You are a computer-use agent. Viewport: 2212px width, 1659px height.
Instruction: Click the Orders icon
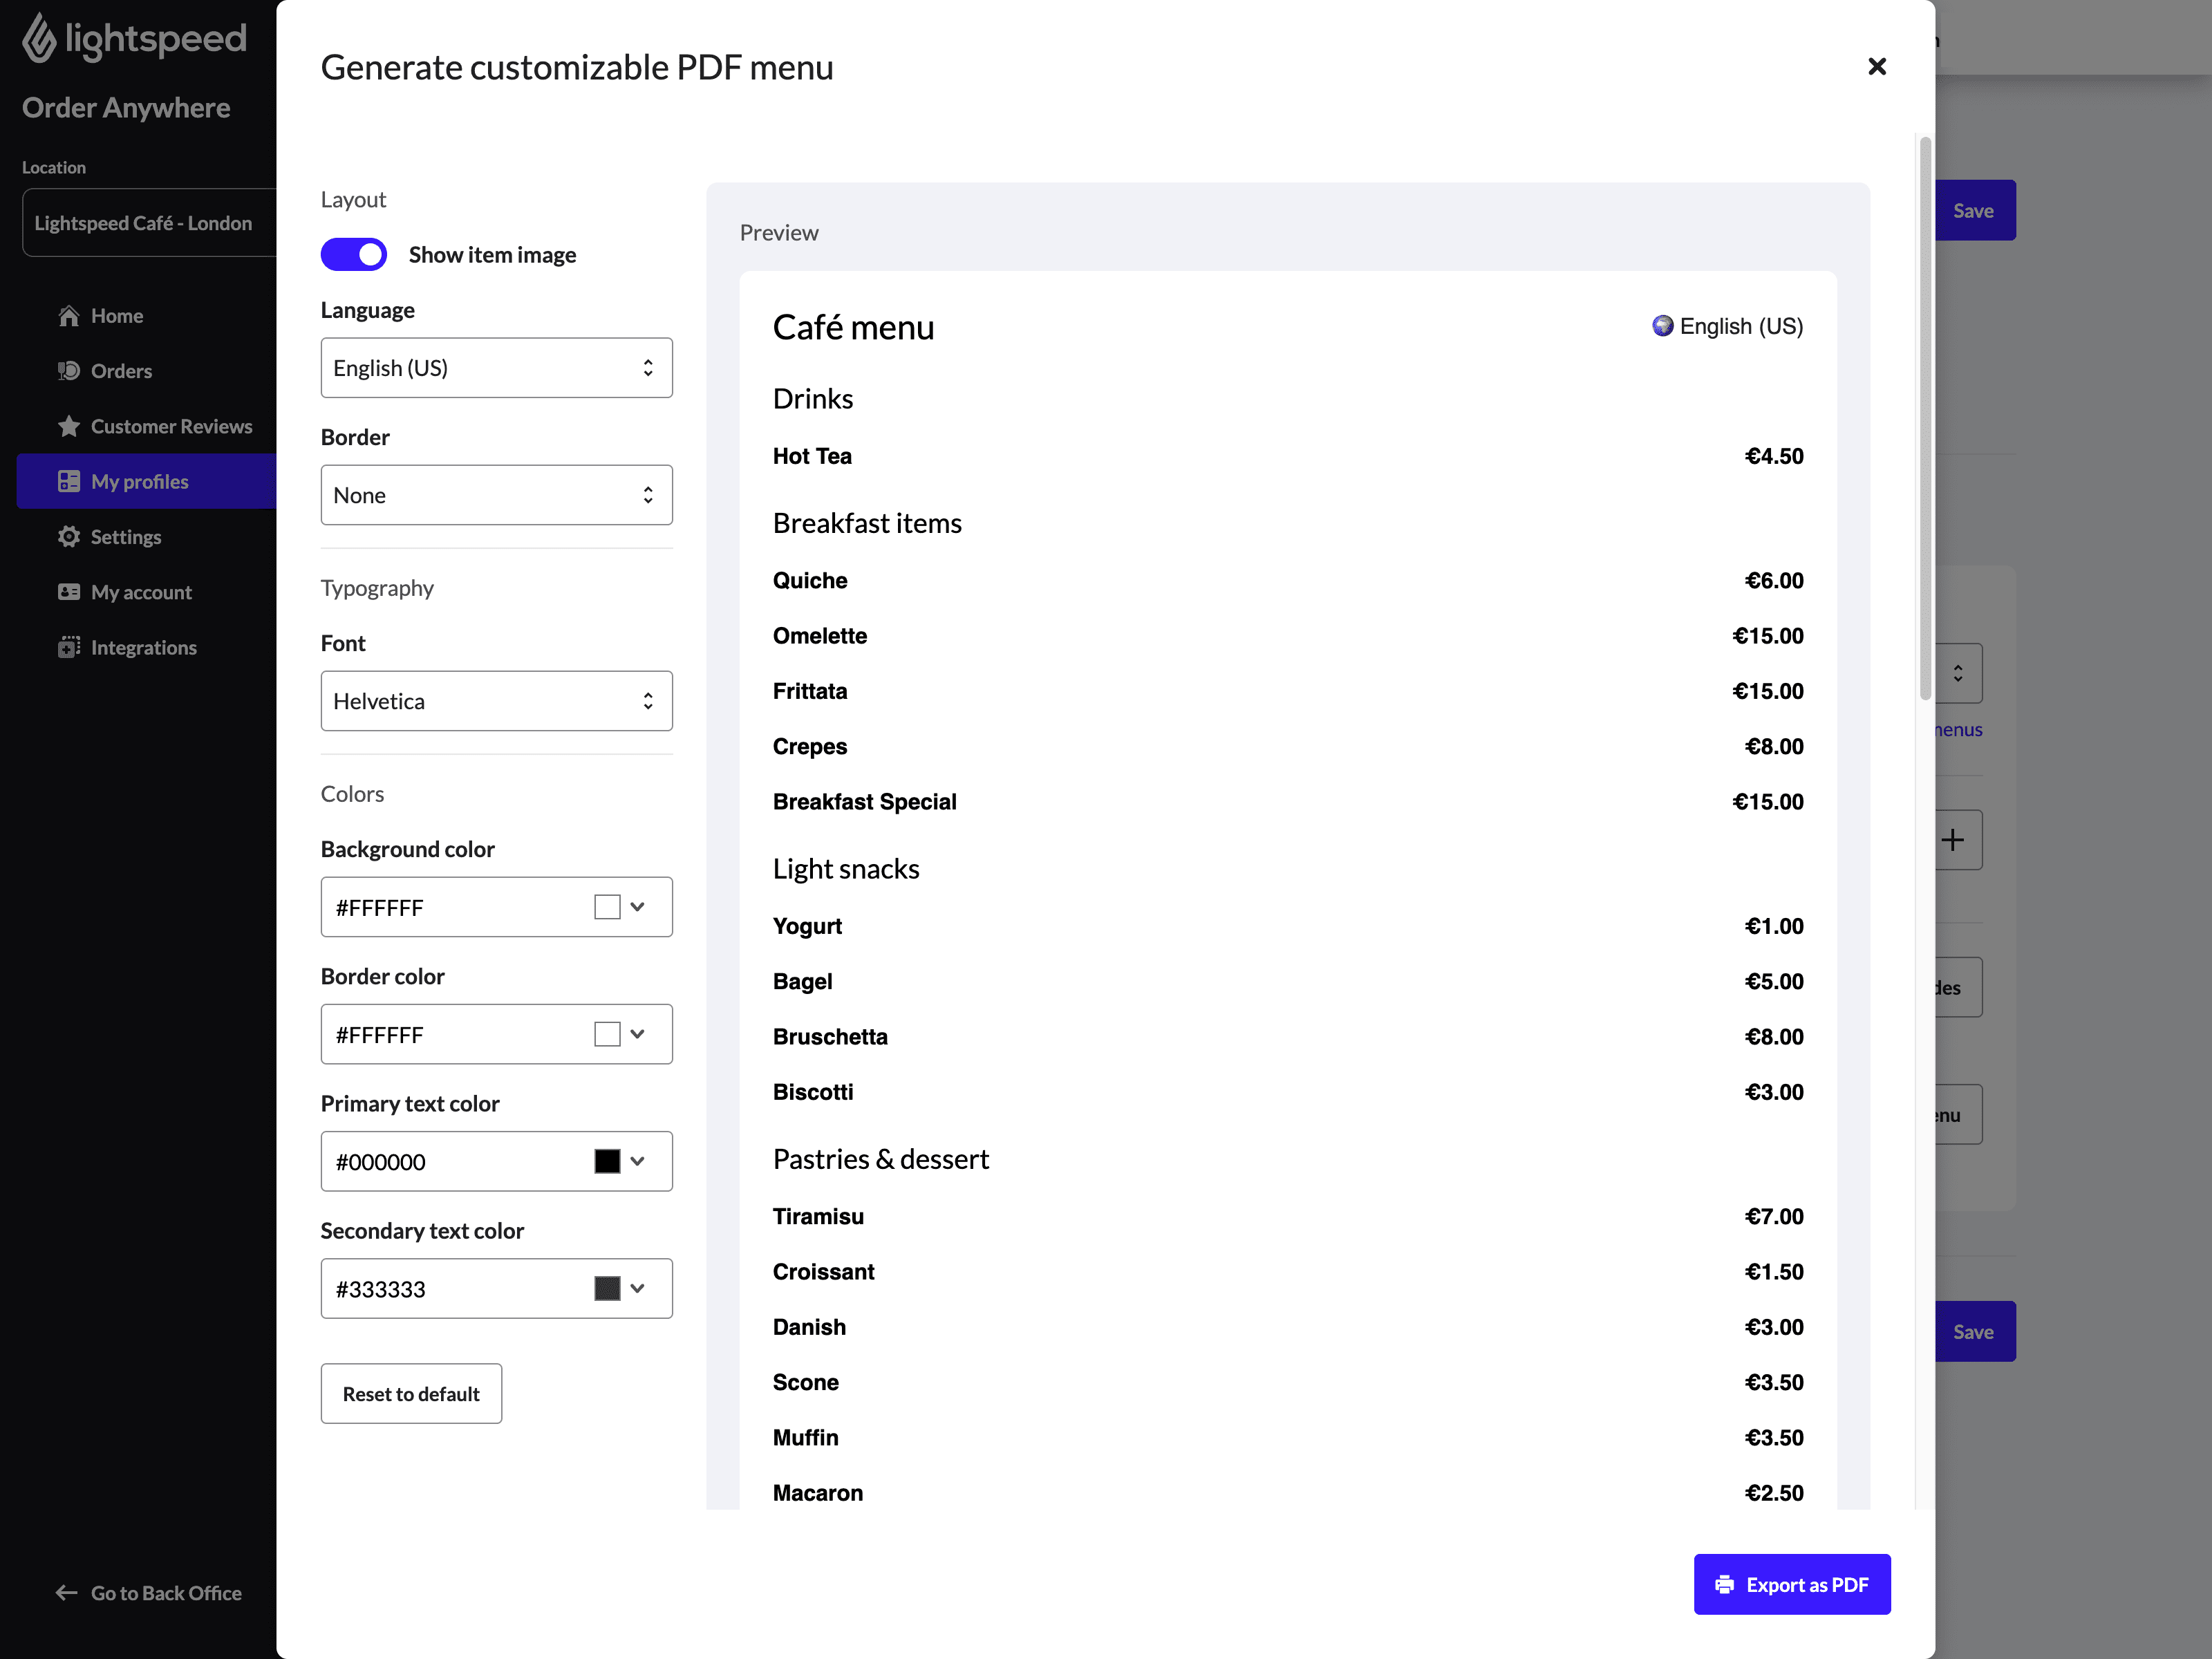(69, 370)
